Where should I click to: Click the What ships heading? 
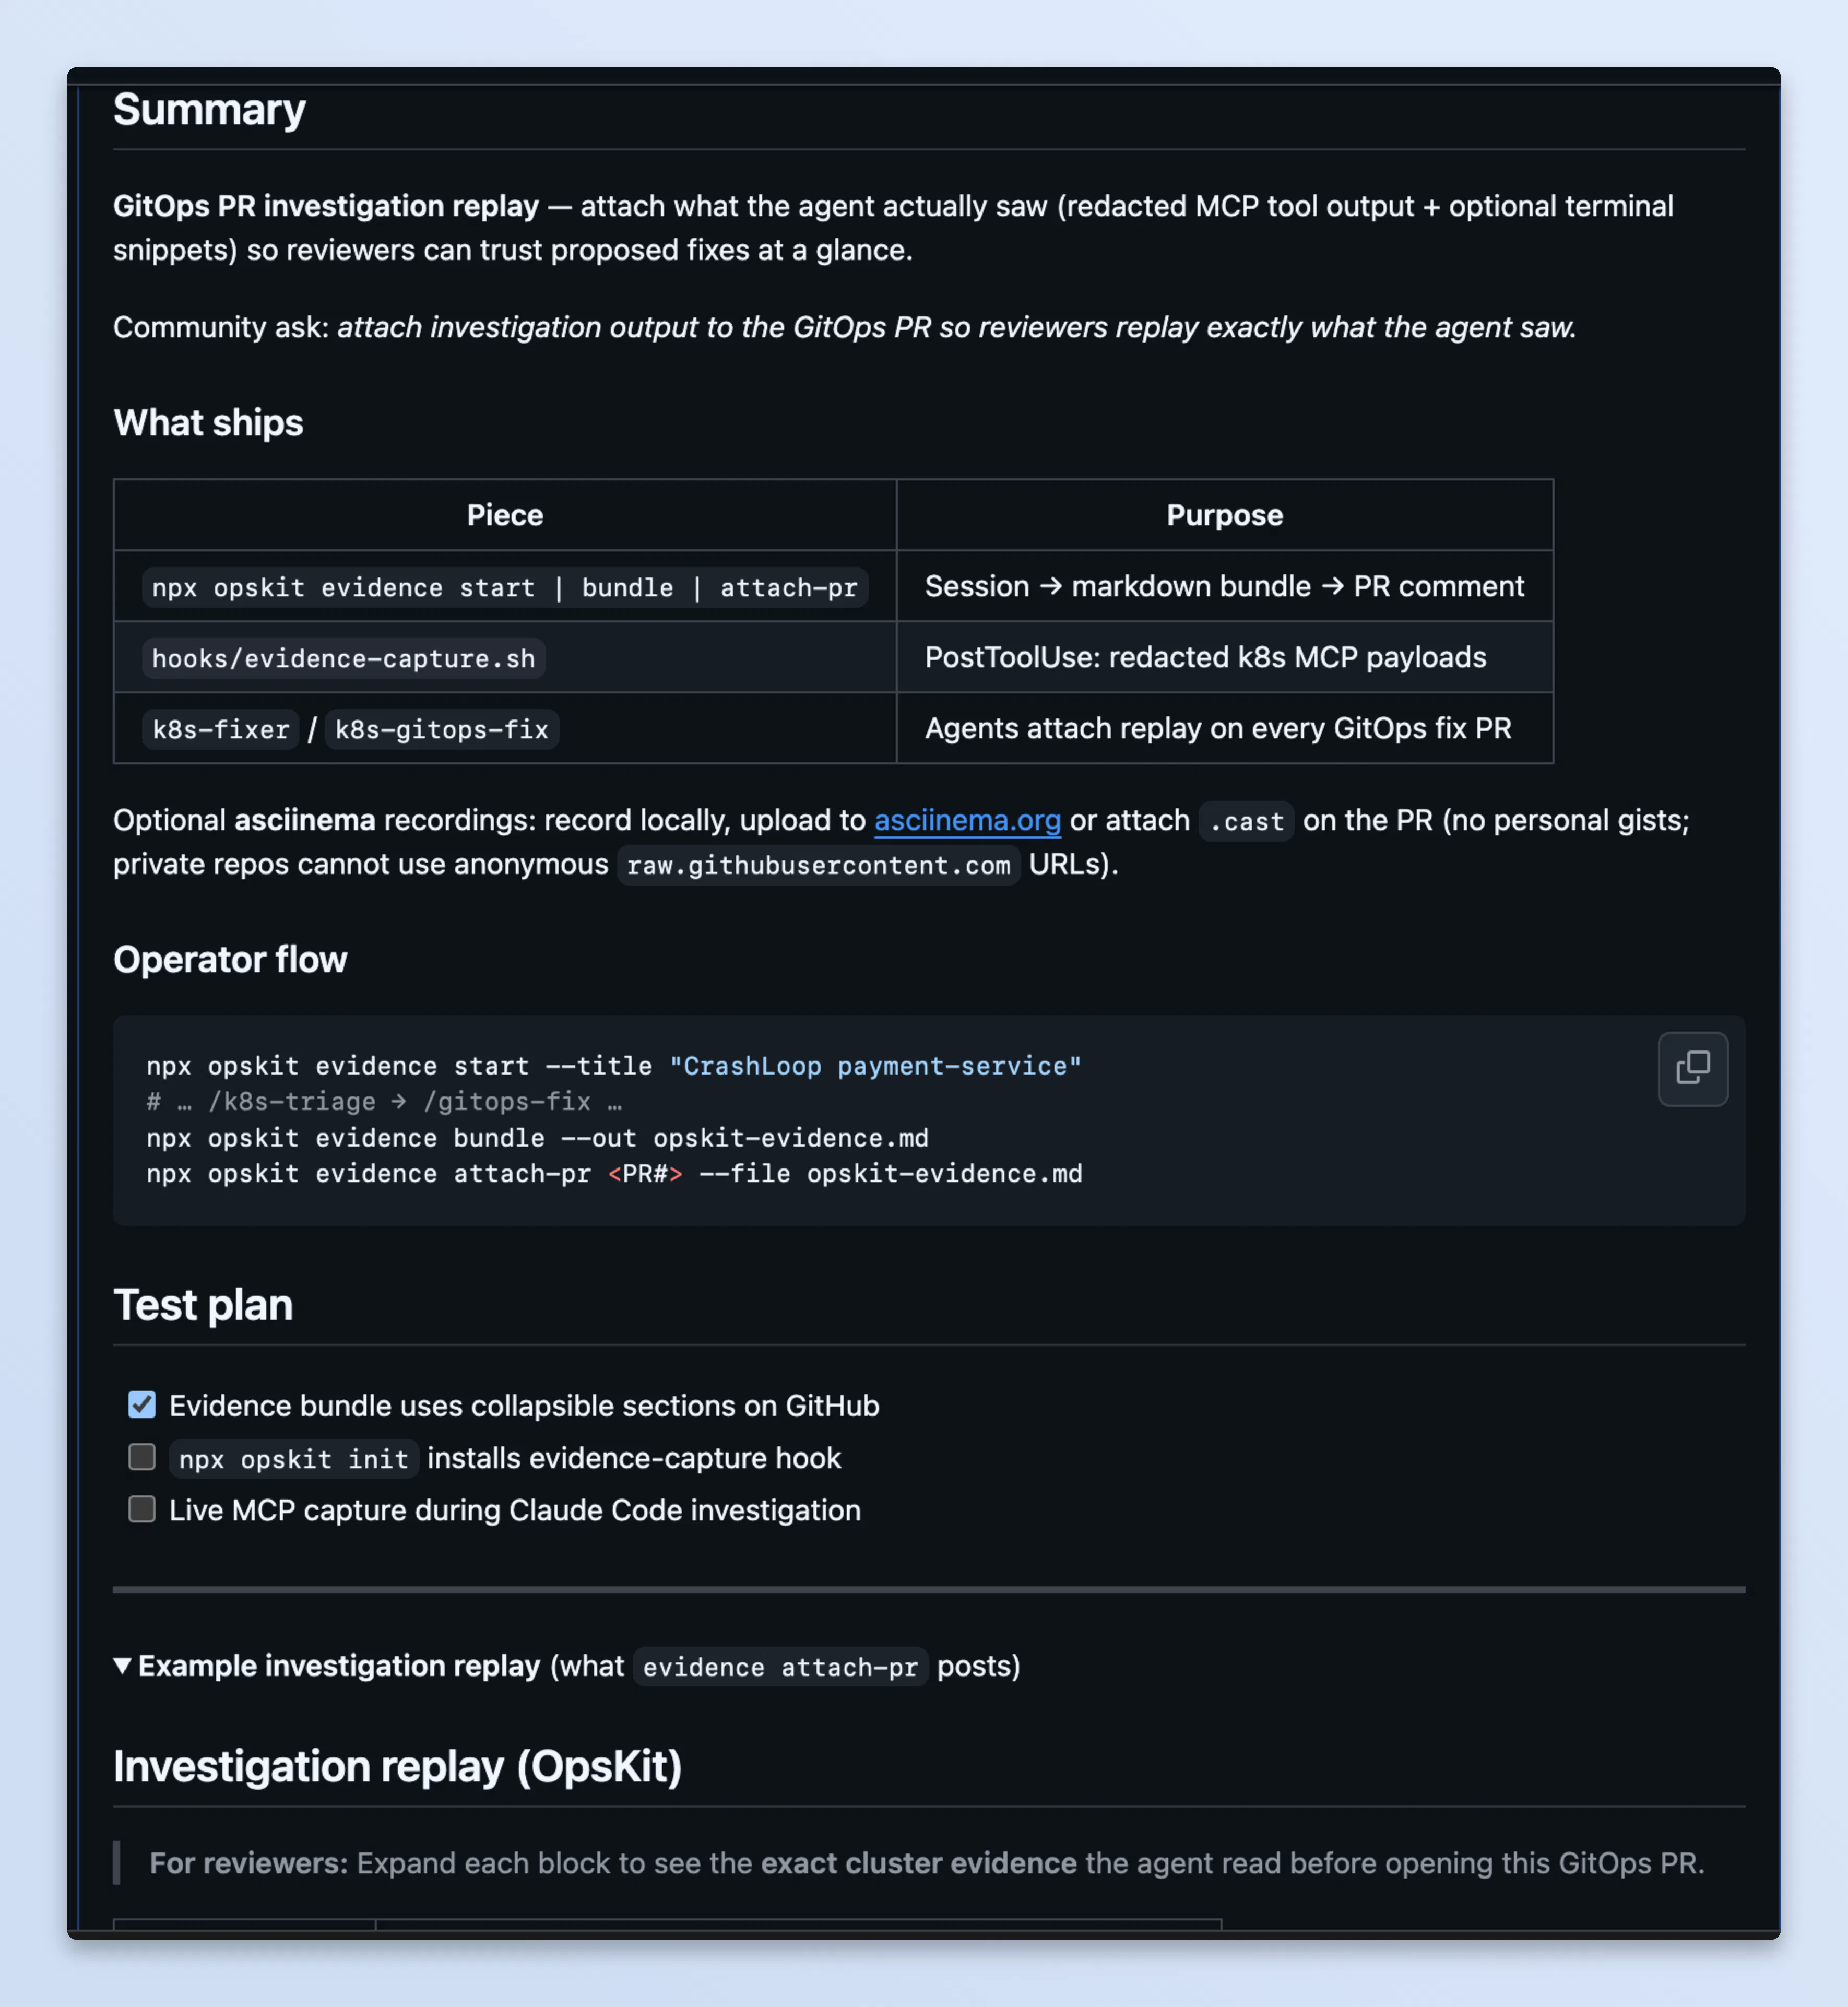tap(208, 423)
